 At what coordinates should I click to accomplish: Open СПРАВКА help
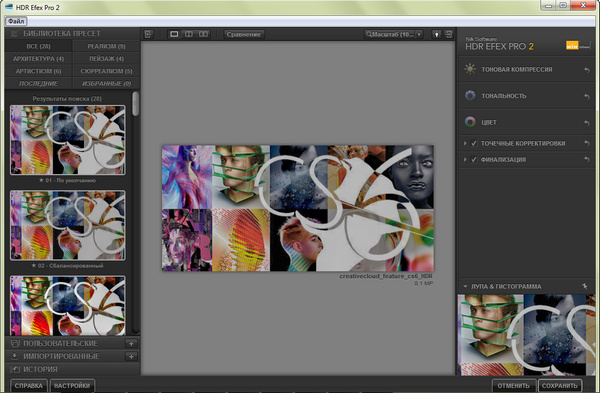[x=29, y=386]
